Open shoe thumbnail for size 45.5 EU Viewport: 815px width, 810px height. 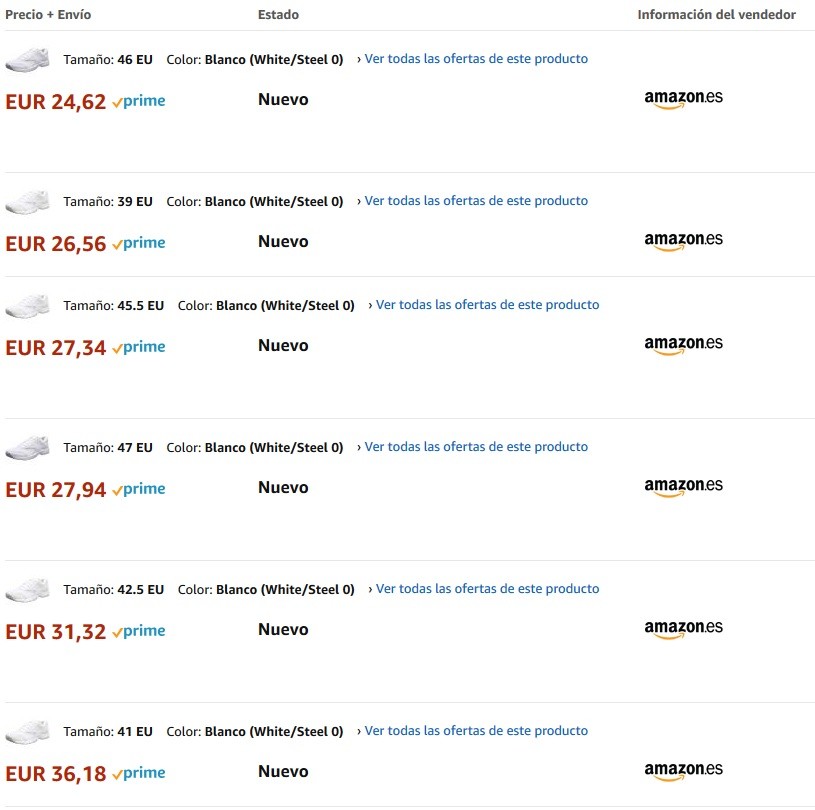click(x=27, y=305)
